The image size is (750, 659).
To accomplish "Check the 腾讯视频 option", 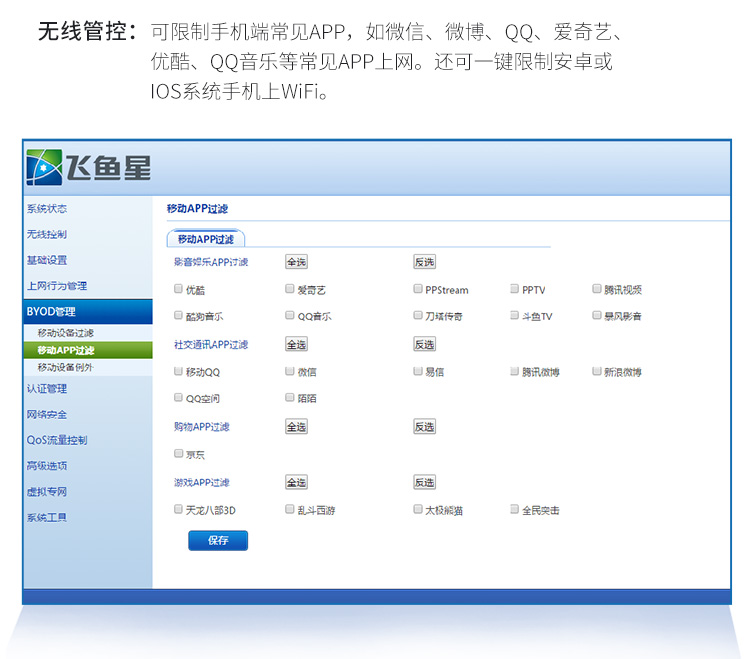I will click(597, 288).
